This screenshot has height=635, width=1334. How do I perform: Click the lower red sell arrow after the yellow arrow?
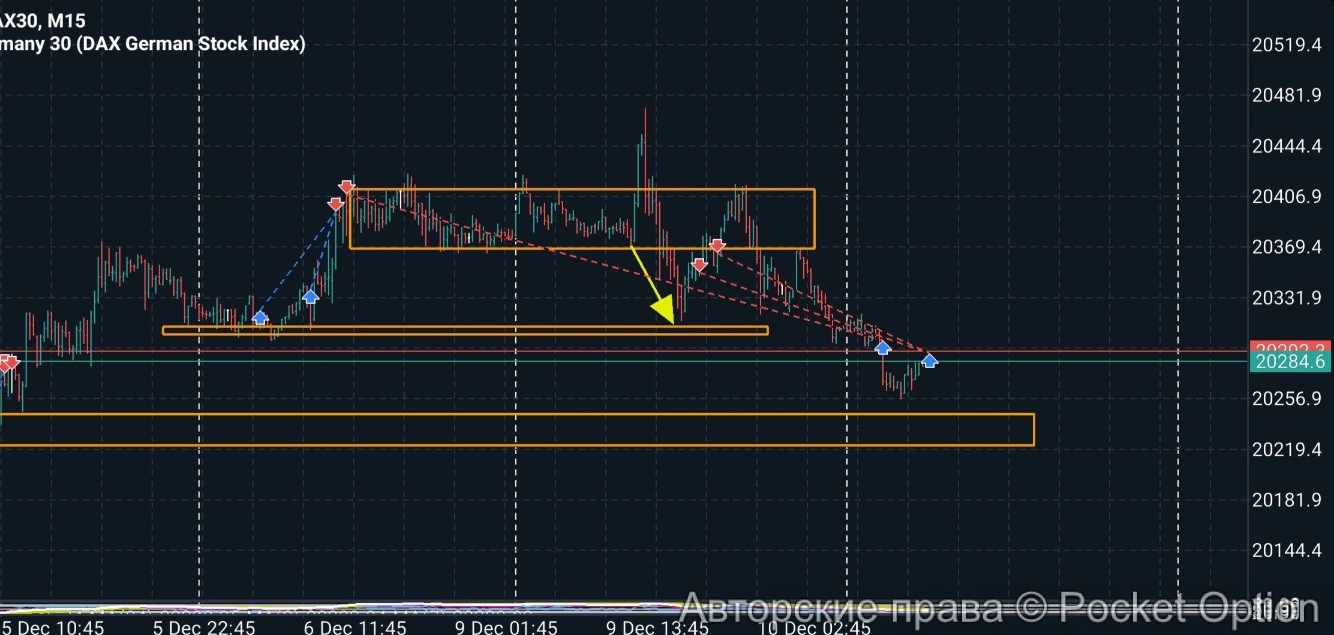tap(700, 265)
